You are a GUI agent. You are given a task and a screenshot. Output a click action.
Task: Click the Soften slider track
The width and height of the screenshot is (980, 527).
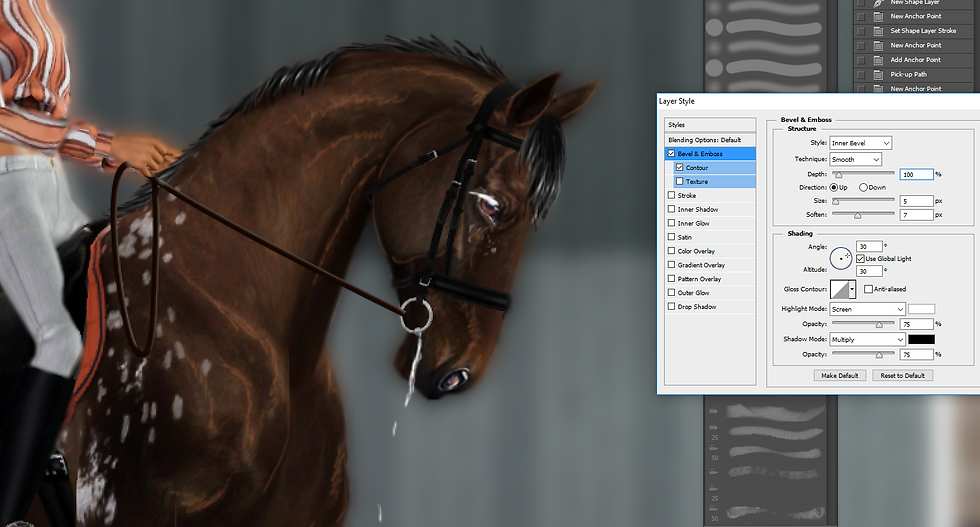[863, 213]
